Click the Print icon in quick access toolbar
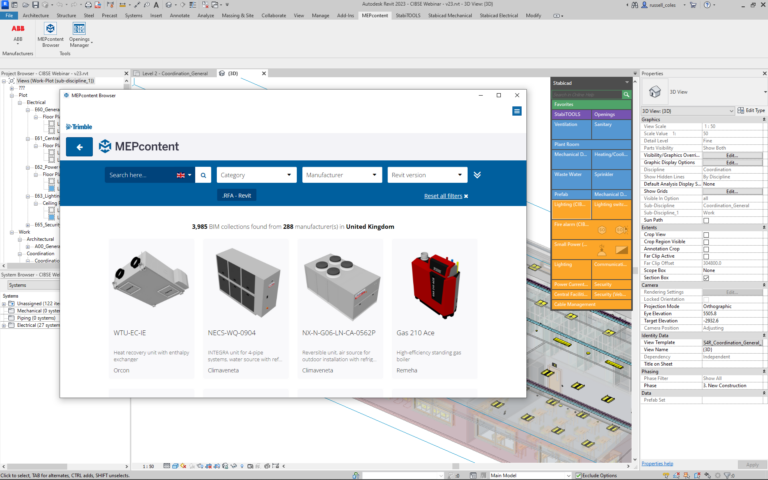Viewport: 768px width, 480px height. point(88,4)
